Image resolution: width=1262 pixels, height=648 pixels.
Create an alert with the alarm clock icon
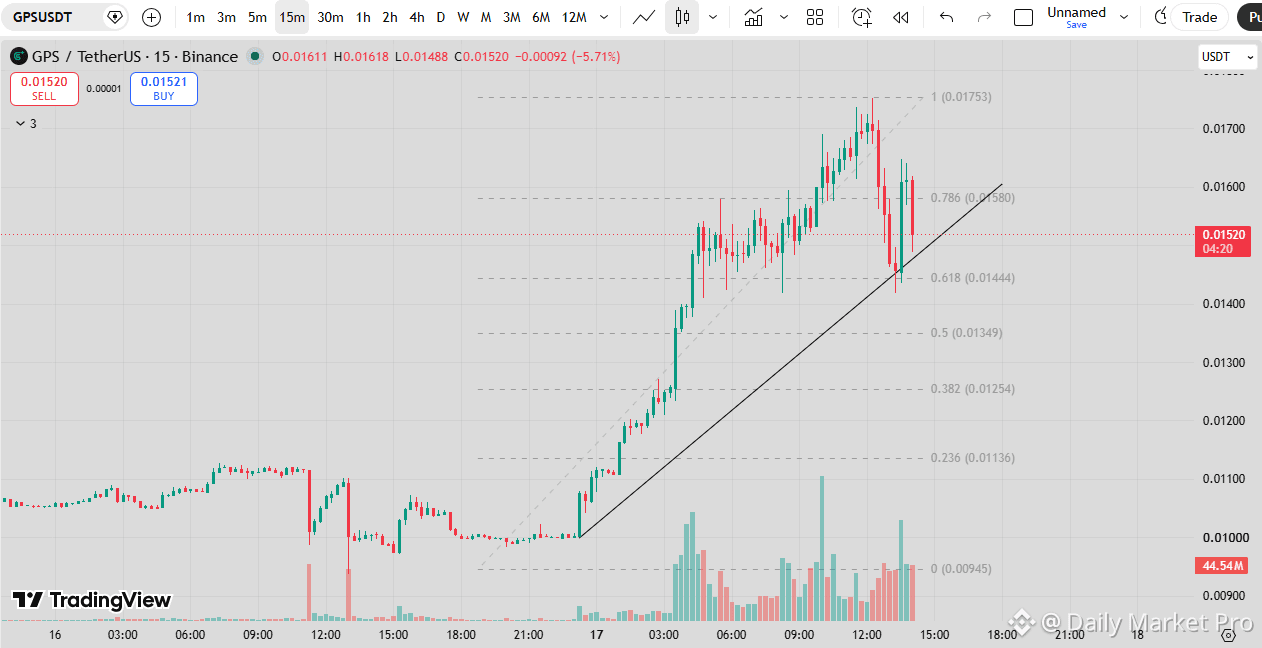pos(862,17)
